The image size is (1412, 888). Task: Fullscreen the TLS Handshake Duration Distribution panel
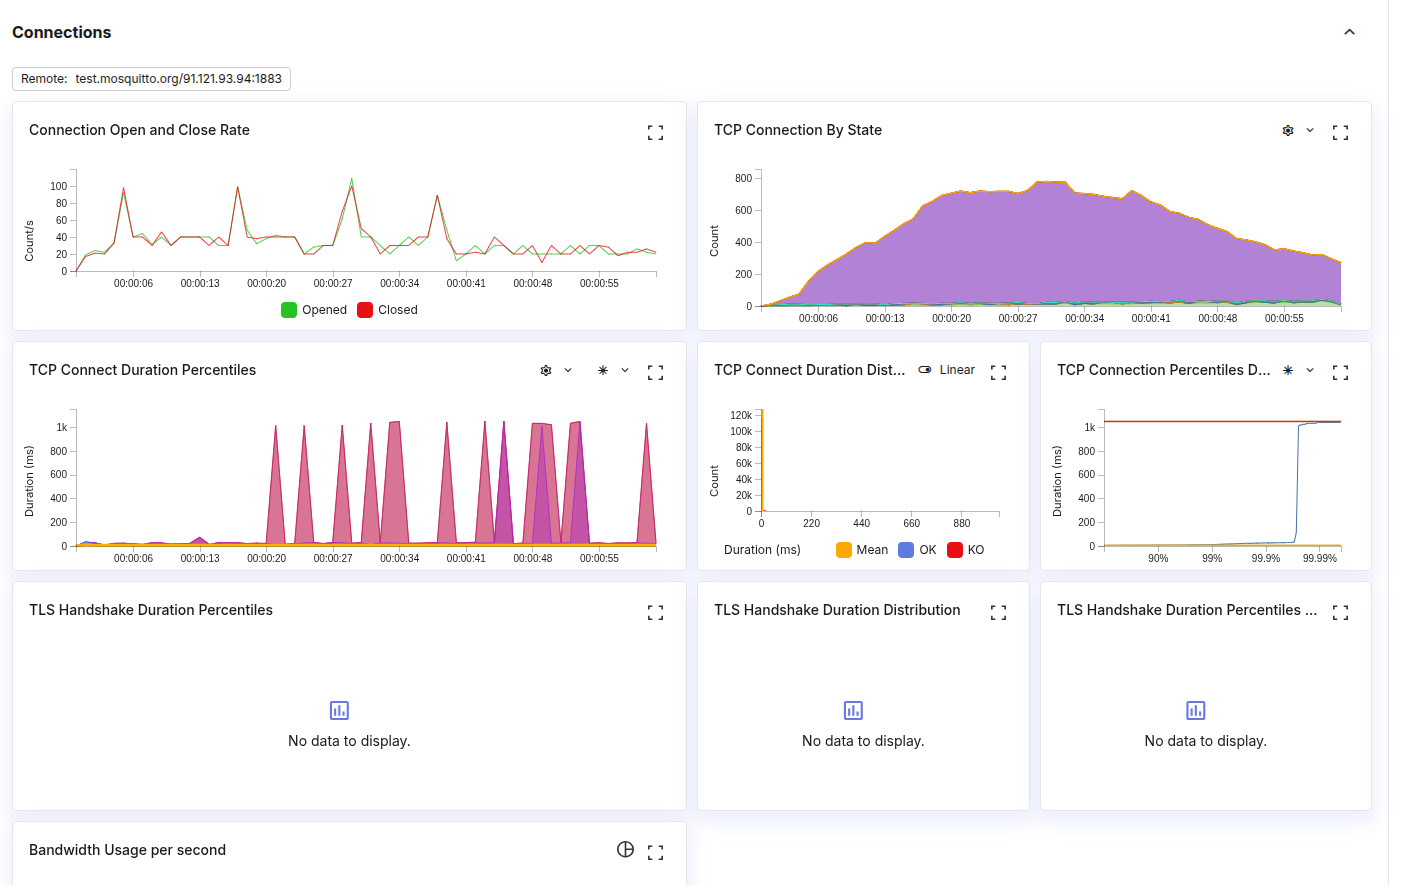point(998,612)
